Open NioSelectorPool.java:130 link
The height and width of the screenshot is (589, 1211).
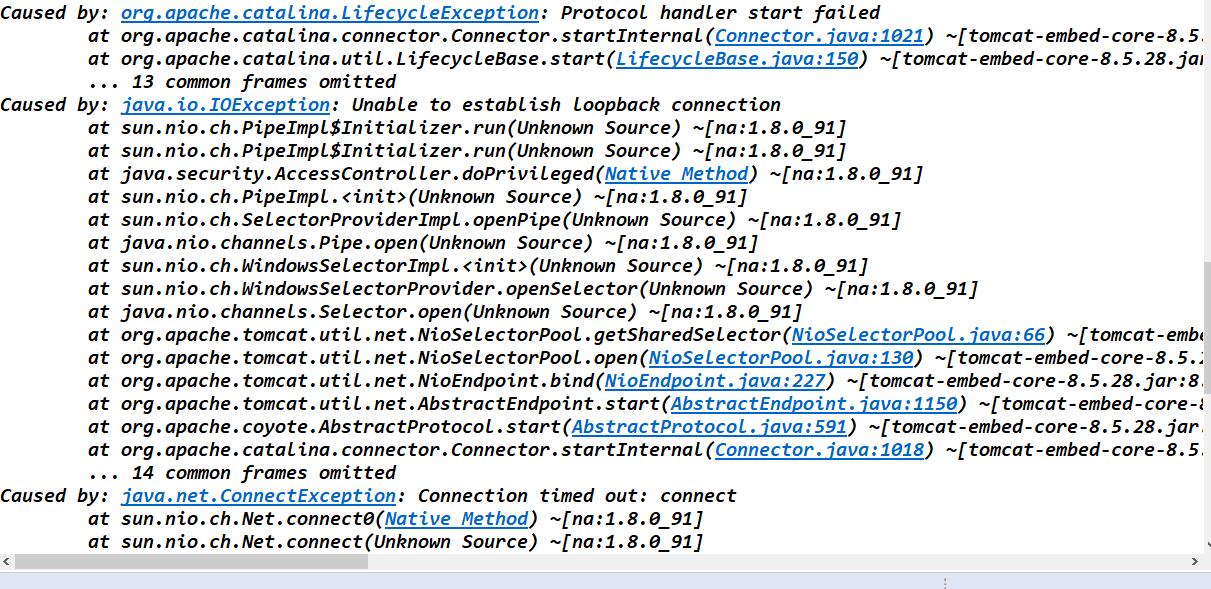(x=781, y=358)
